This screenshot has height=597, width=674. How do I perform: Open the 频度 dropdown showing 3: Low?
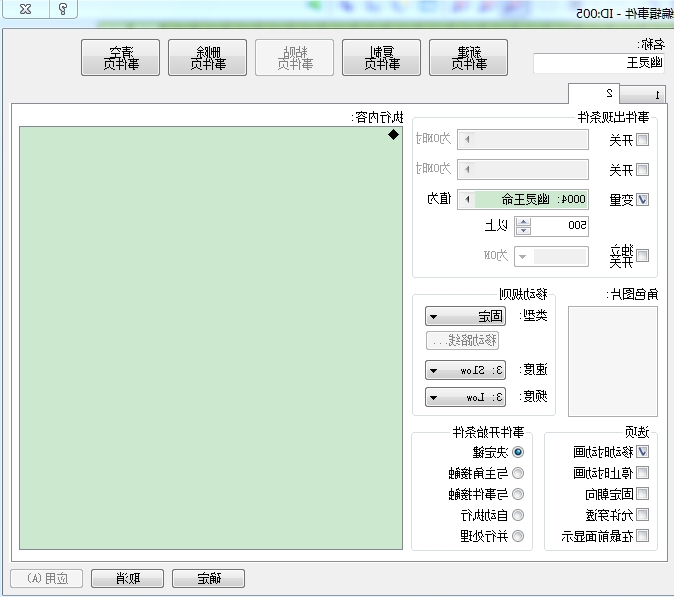tap(466, 397)
